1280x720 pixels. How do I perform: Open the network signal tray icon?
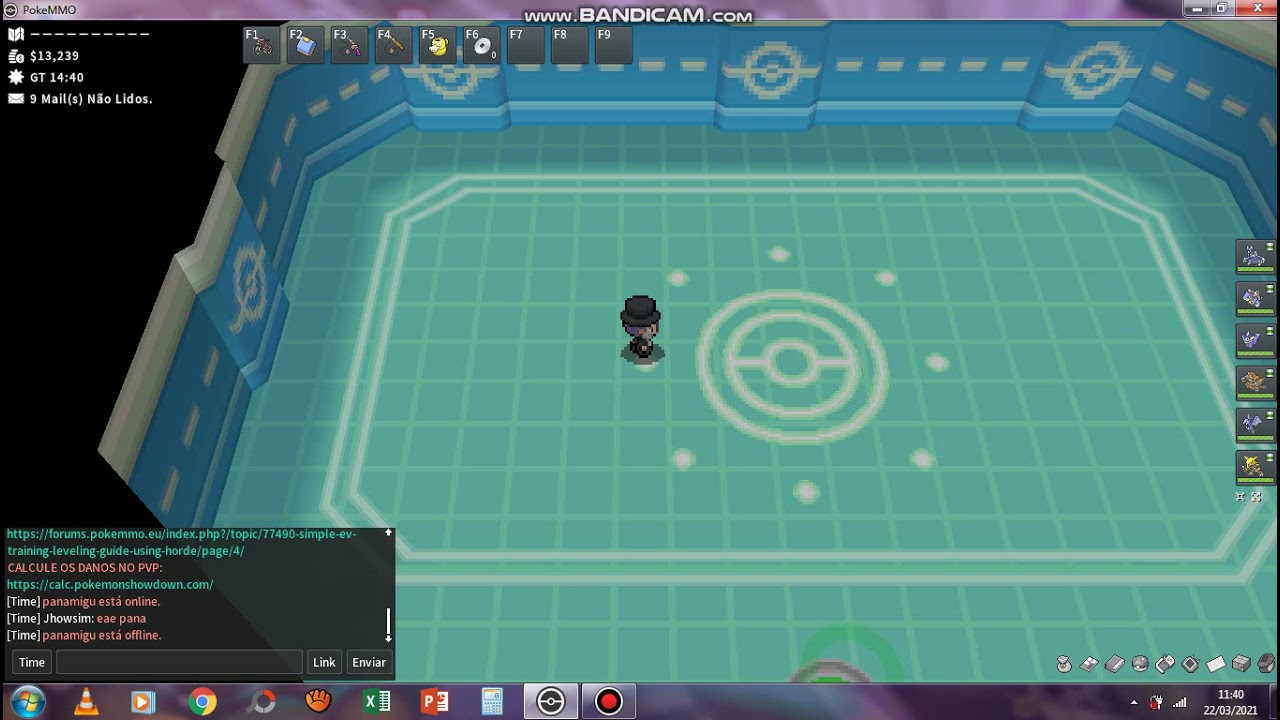(x=1180, y=702)
